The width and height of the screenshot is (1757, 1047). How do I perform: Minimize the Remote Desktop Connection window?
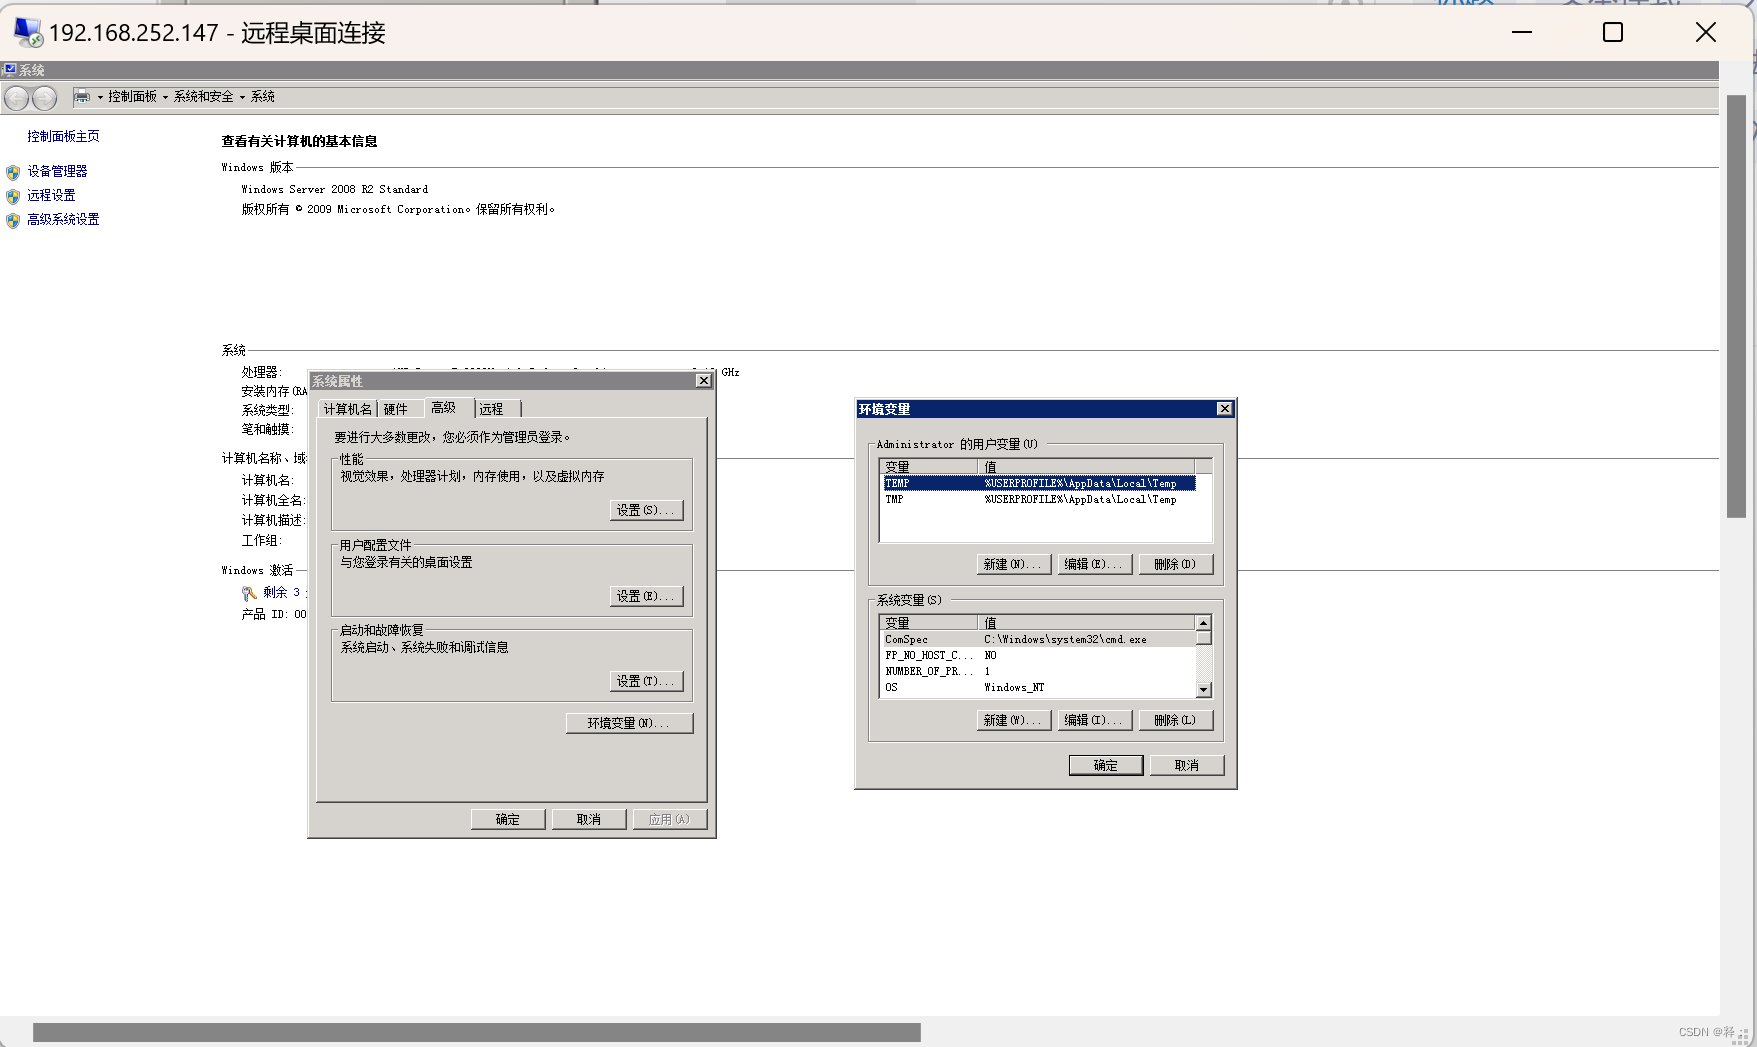(1522, 32)
